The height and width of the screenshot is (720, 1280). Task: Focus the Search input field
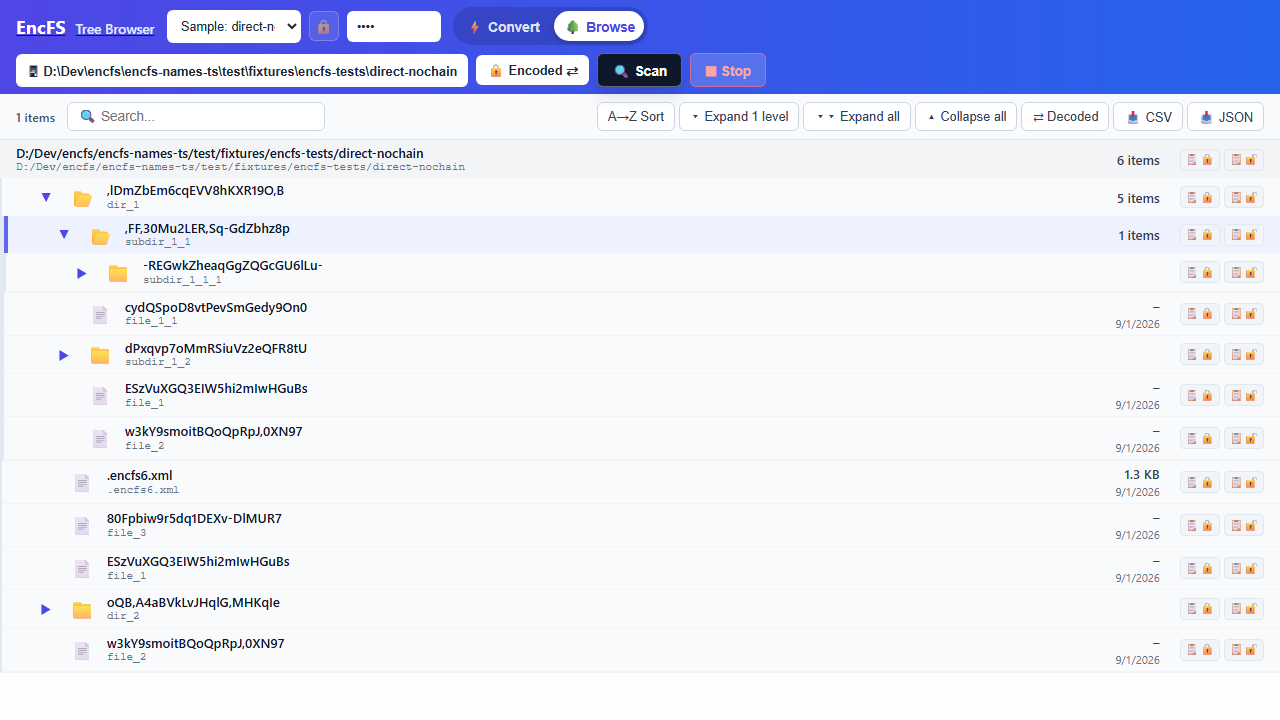[x=196, y=117]
